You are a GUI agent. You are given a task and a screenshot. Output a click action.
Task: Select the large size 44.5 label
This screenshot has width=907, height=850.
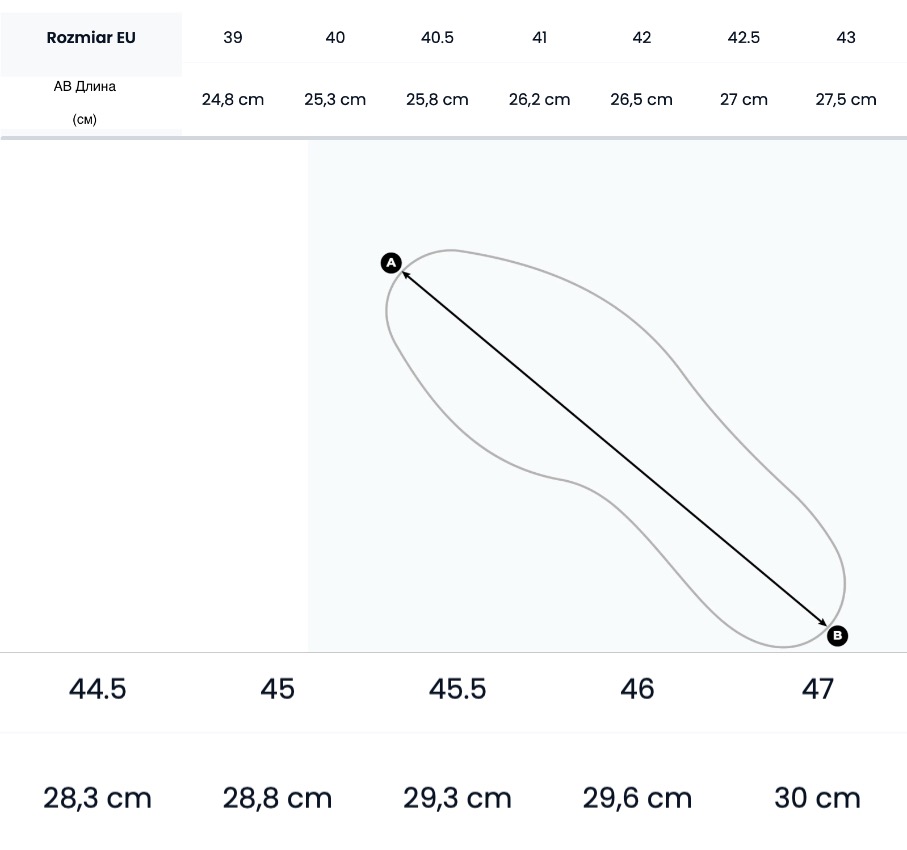(x=98, y=689)
